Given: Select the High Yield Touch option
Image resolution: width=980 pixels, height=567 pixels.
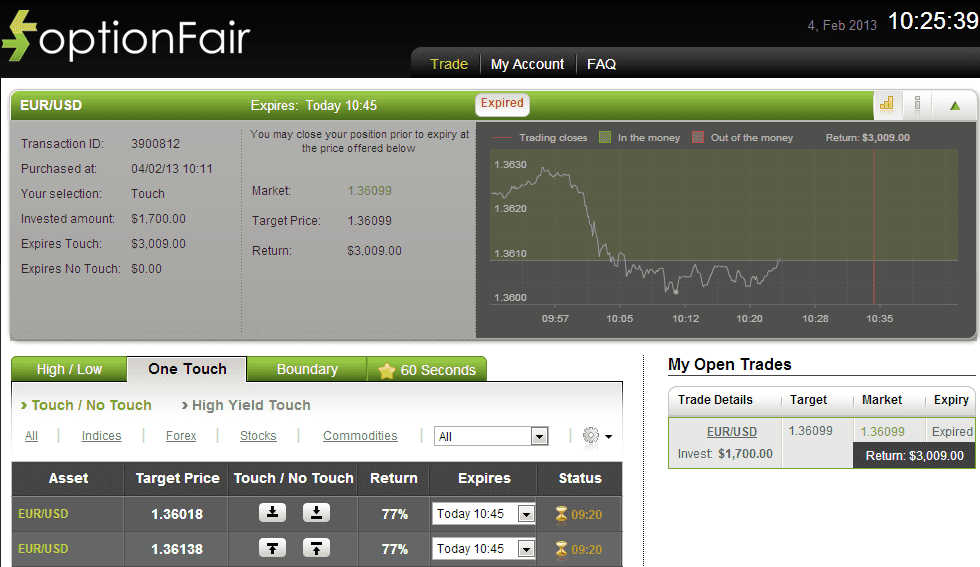Looking at the screenshot, I should pos(250,405).
